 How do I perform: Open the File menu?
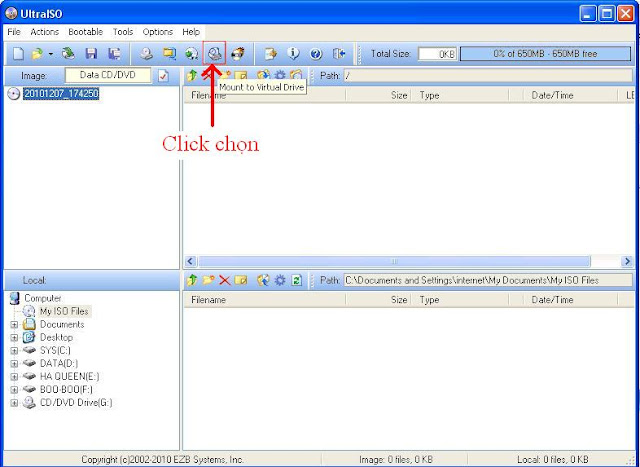click(x=14, y=32)
